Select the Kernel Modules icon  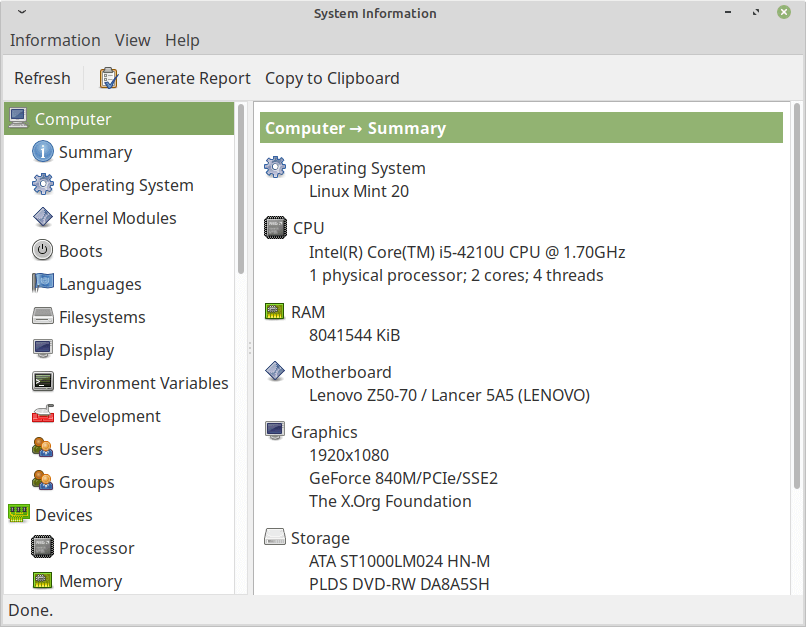coord(43,218)
